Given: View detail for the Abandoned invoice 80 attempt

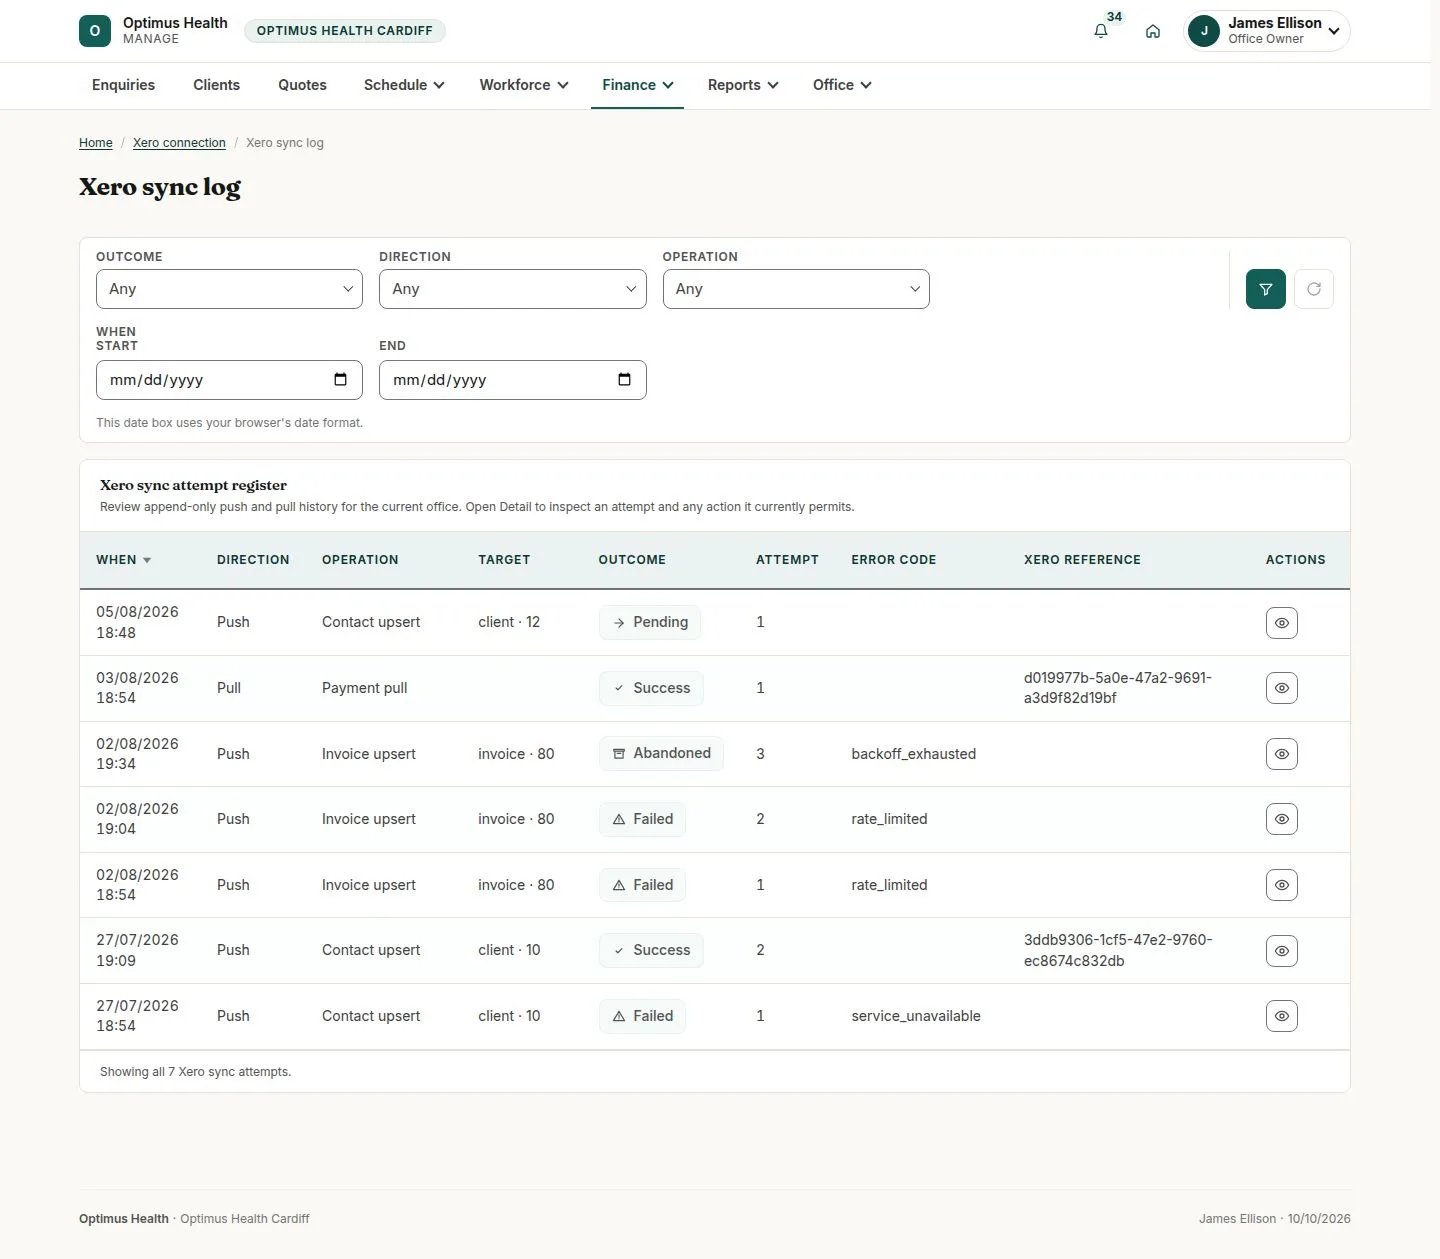Looking at the screenshot, I should 1282,754.
